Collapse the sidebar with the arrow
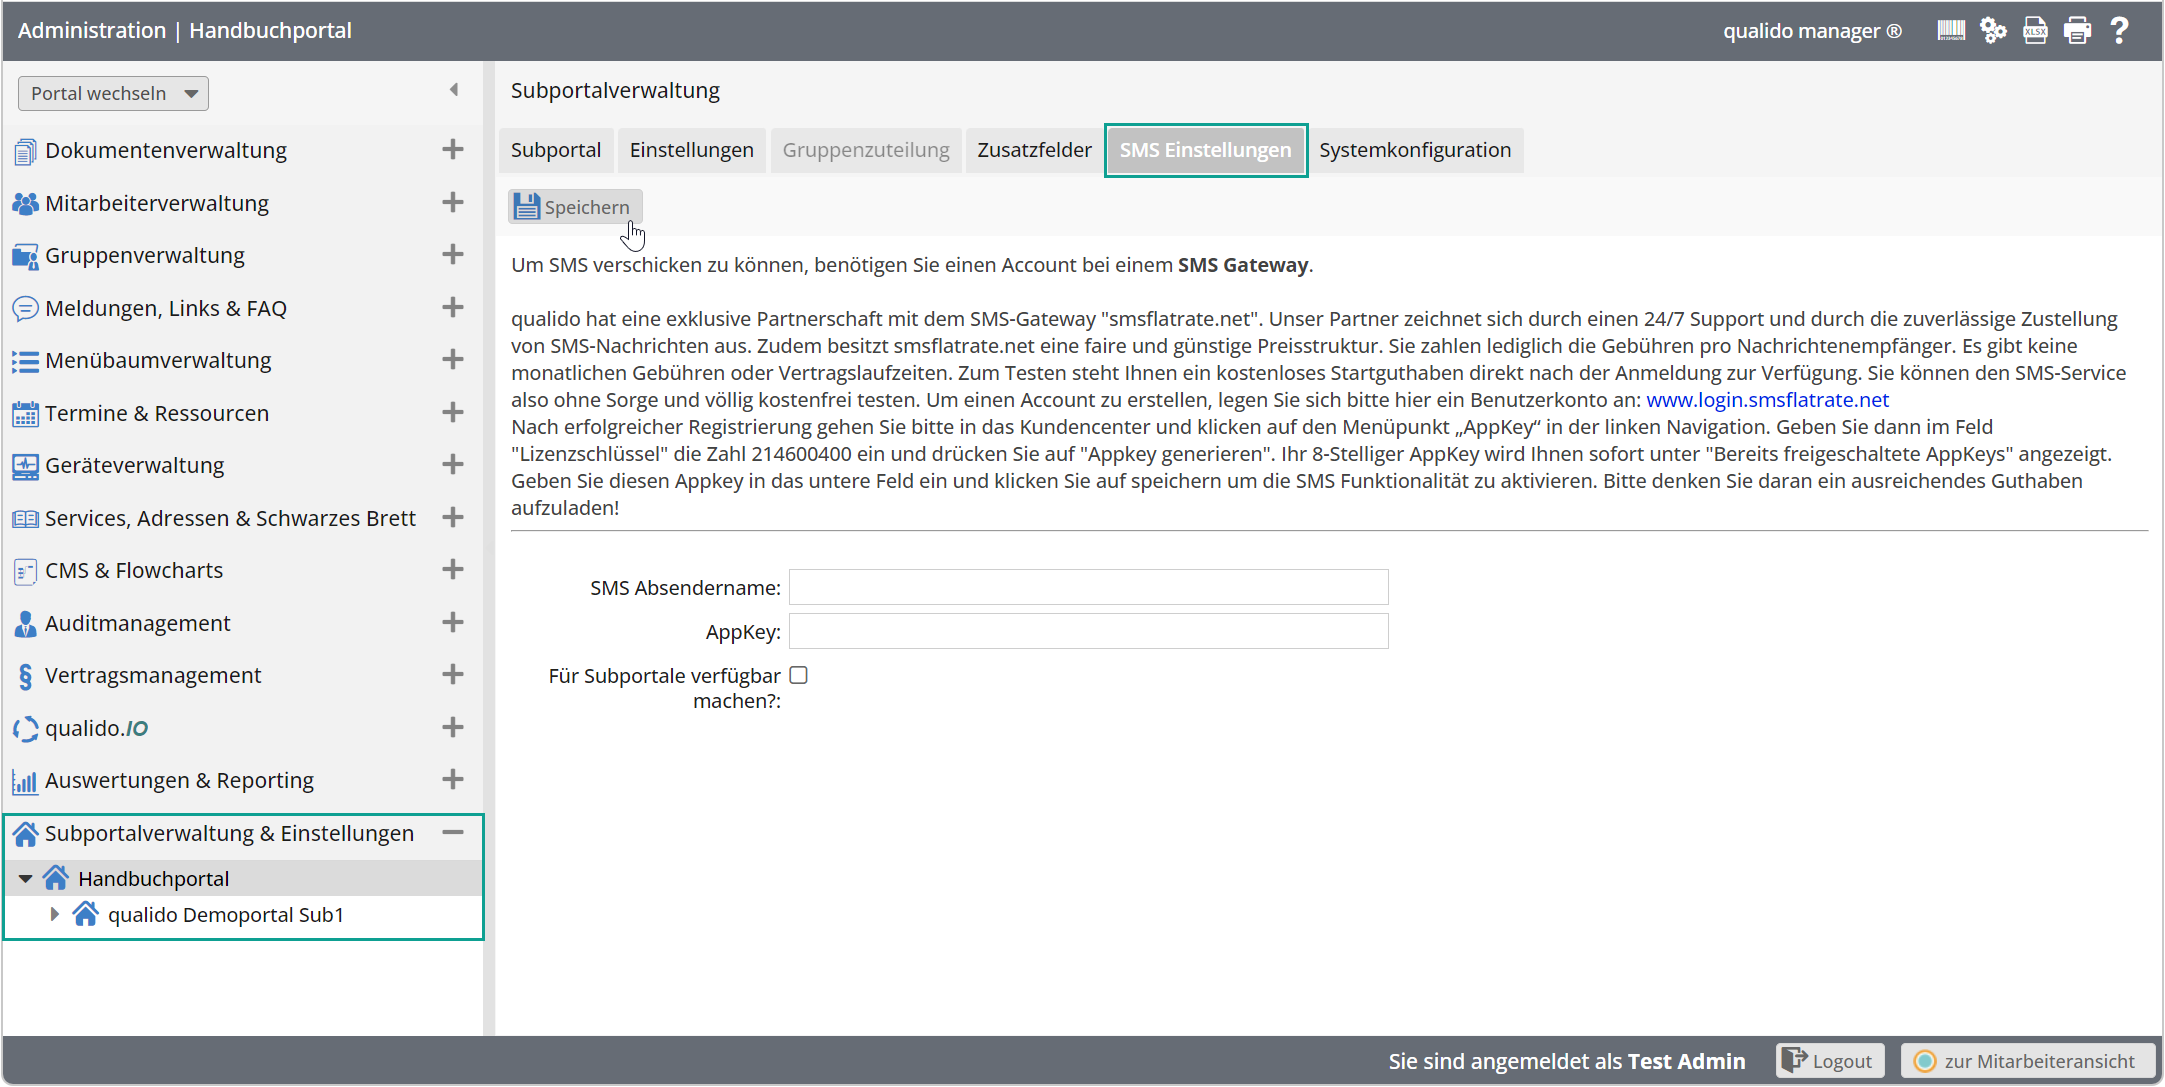 (x=454, y=90)
